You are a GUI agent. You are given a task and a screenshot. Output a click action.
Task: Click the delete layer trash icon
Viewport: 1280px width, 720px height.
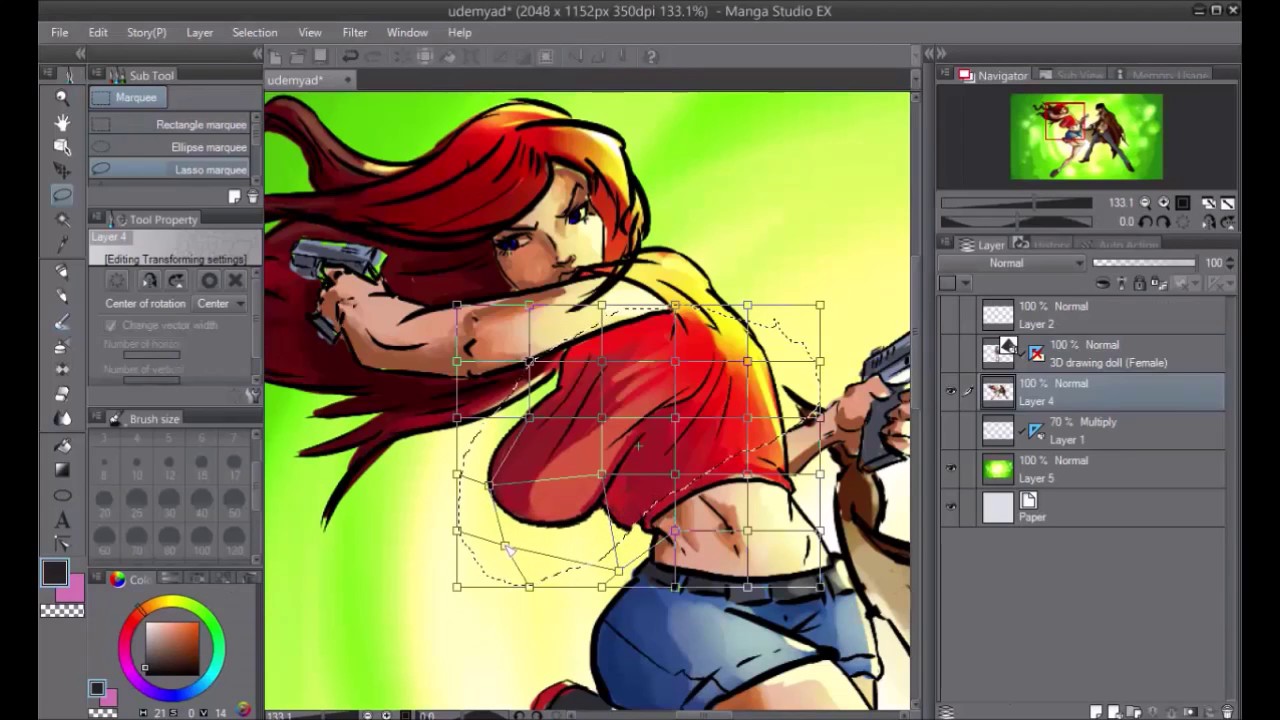pyautogui.click(x=1228, y=712)
